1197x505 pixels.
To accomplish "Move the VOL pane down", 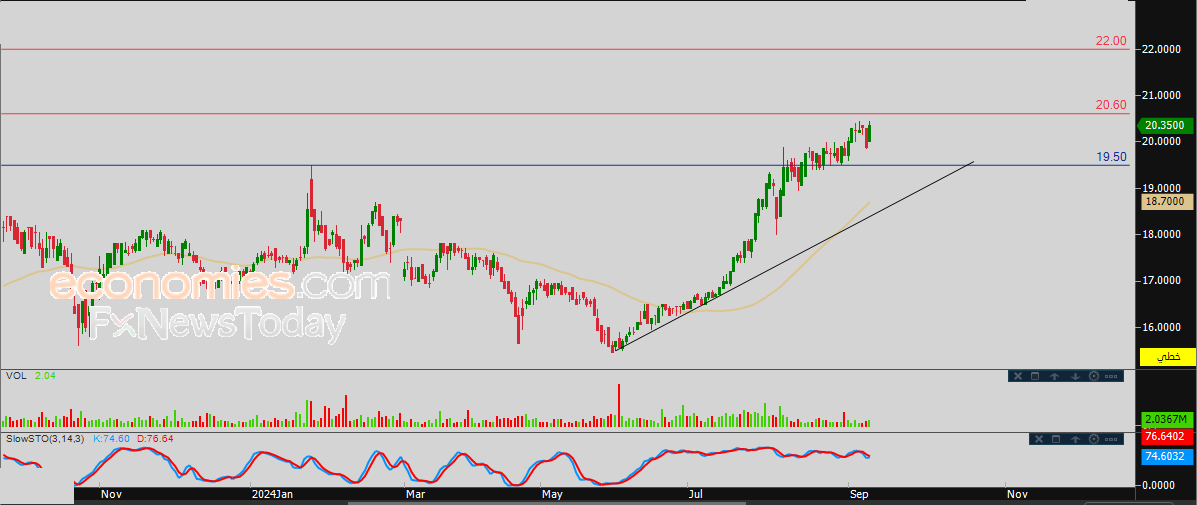I will [1074, 376].
